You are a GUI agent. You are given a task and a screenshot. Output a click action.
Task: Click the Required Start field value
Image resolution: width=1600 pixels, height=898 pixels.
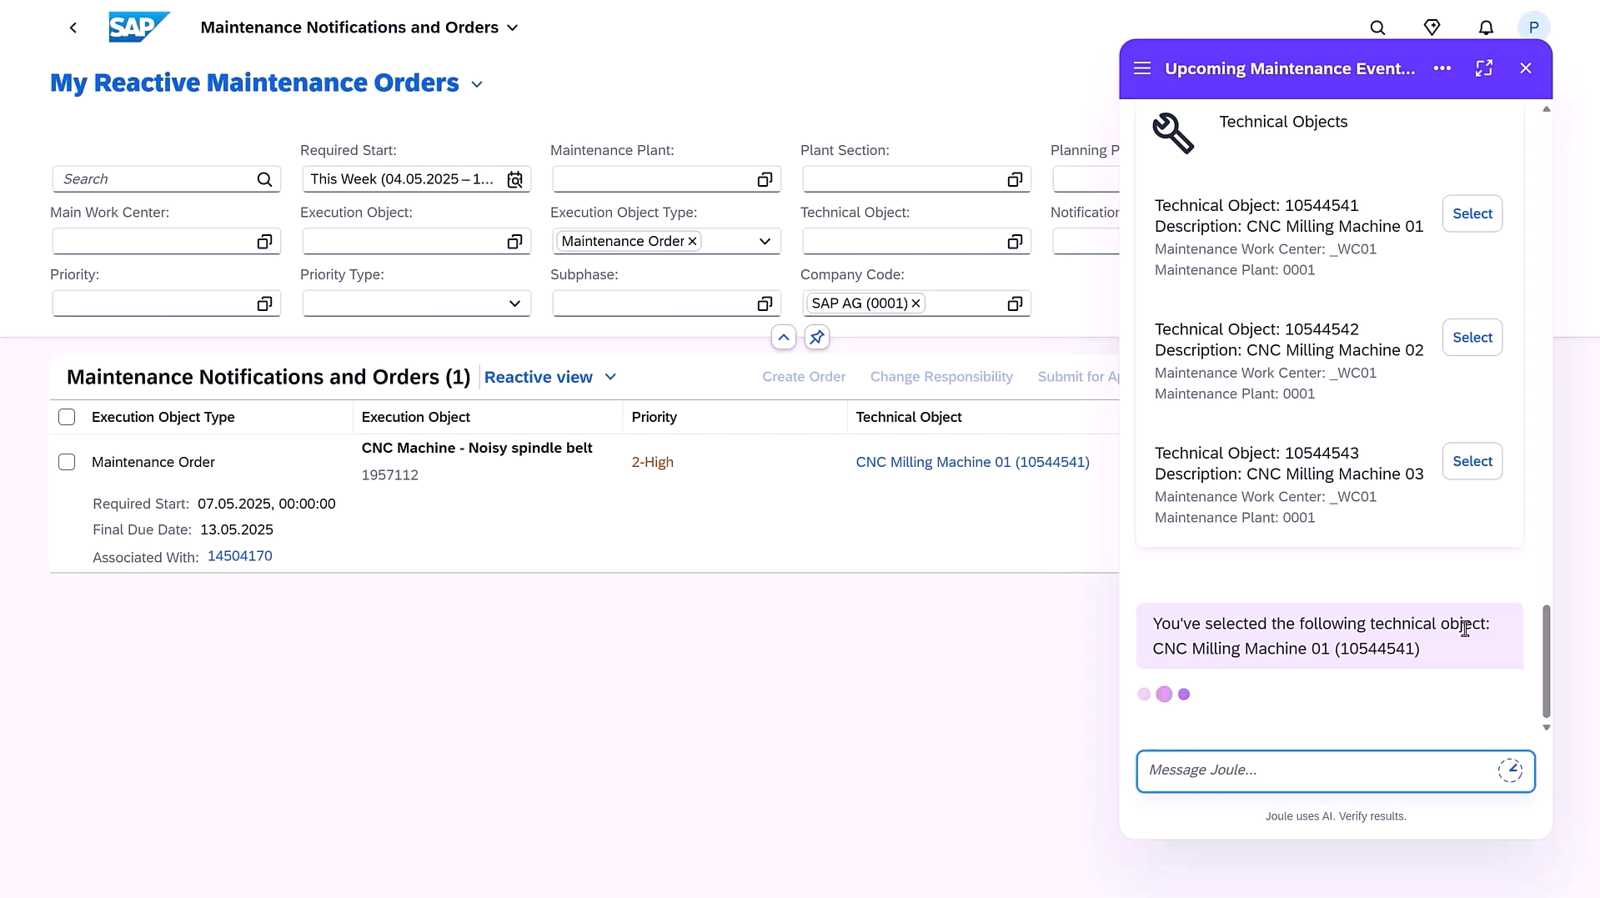pyautogui.click(x=402, y=179)
